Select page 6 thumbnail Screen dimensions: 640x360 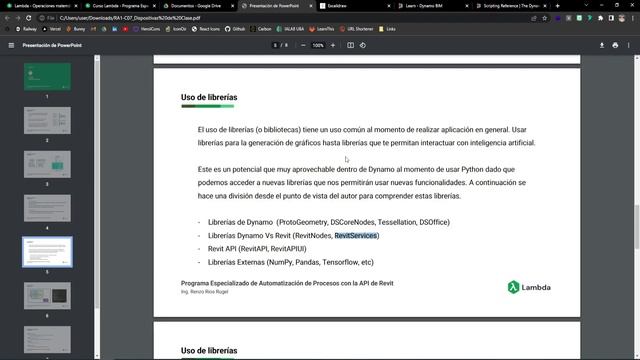coord(47,296)
